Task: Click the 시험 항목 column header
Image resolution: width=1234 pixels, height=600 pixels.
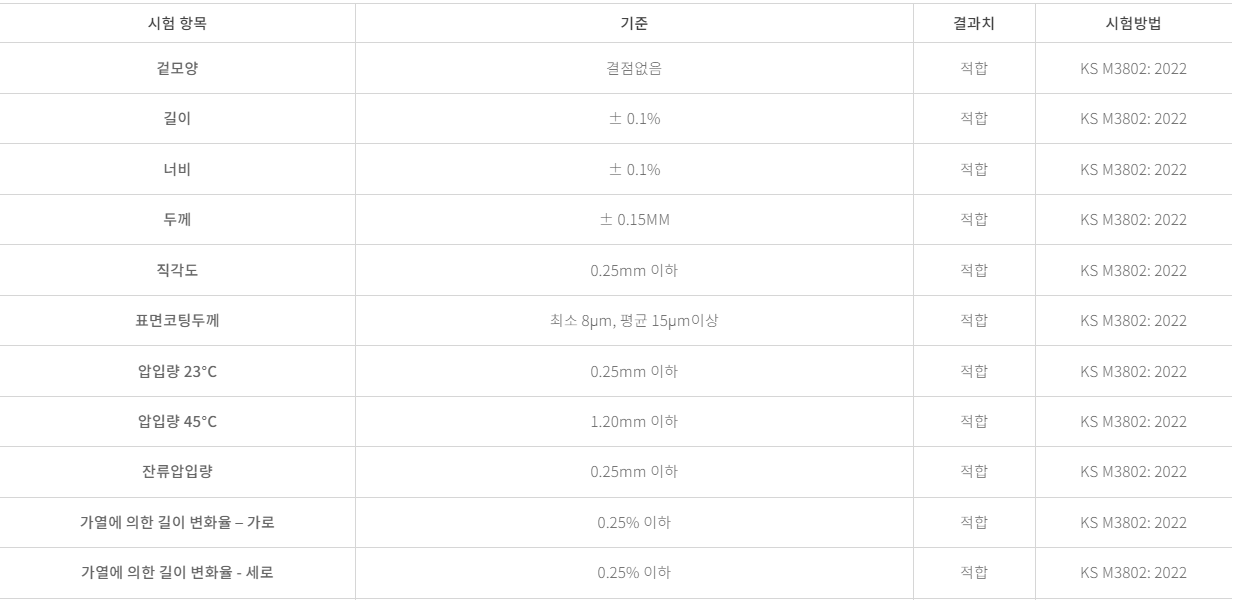Action: coord(177,23)
